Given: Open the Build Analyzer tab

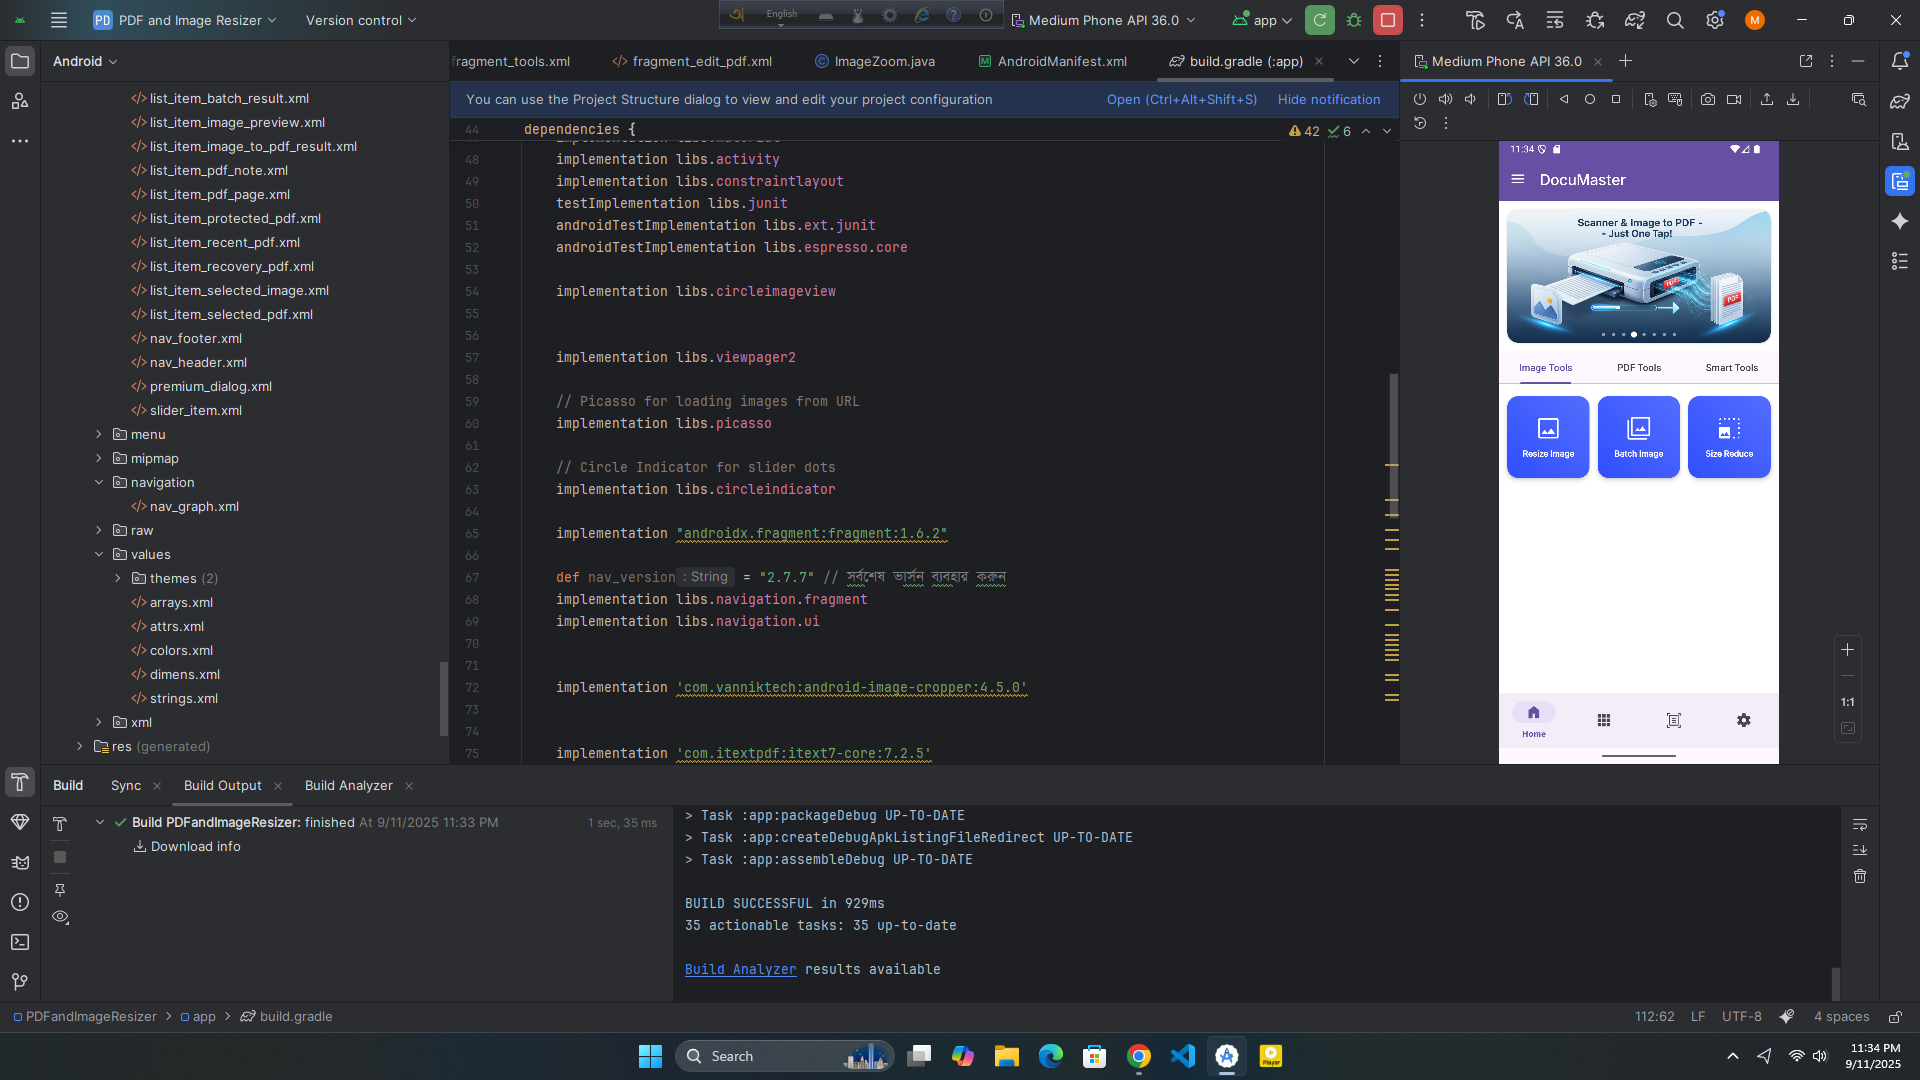Looking at the screenshot, I should click(348, 786).
